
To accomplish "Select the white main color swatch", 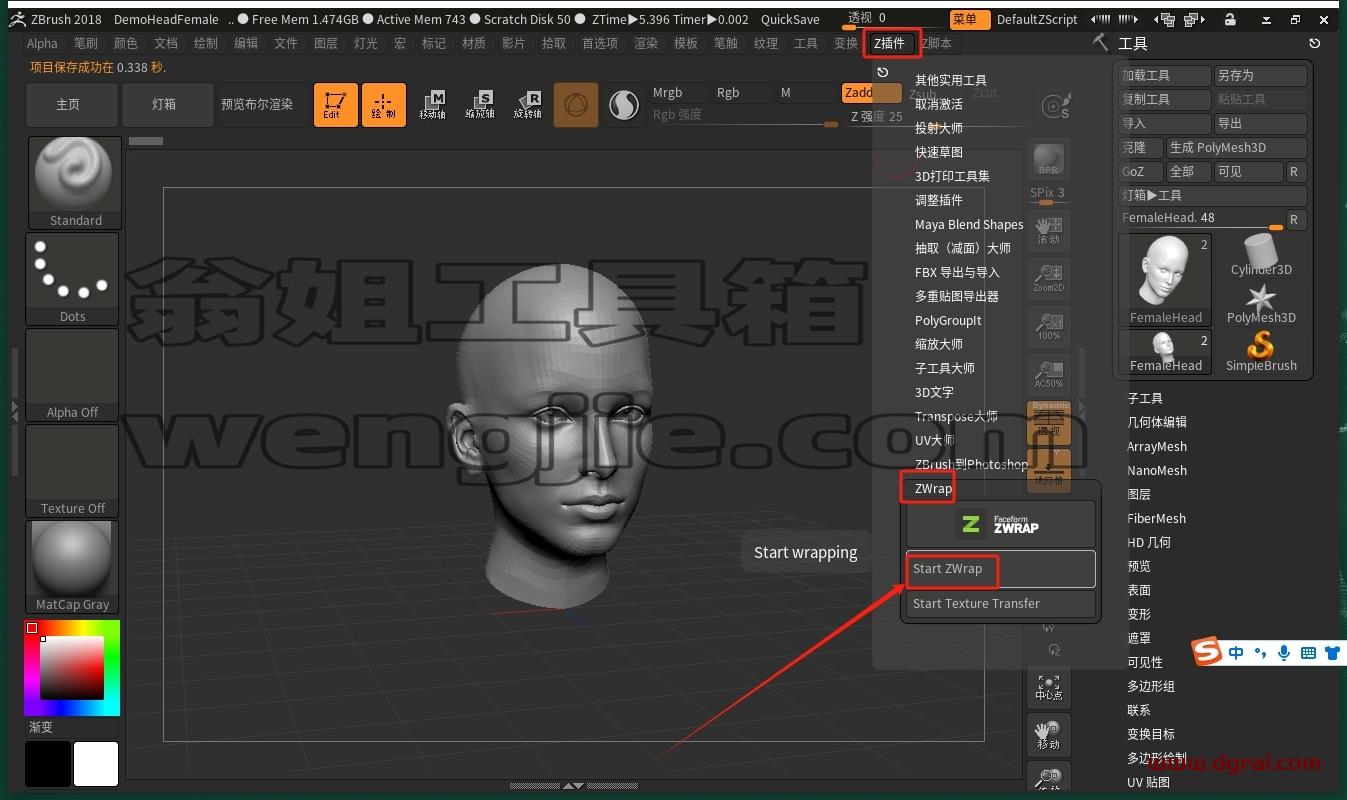I will coord(96,764).
